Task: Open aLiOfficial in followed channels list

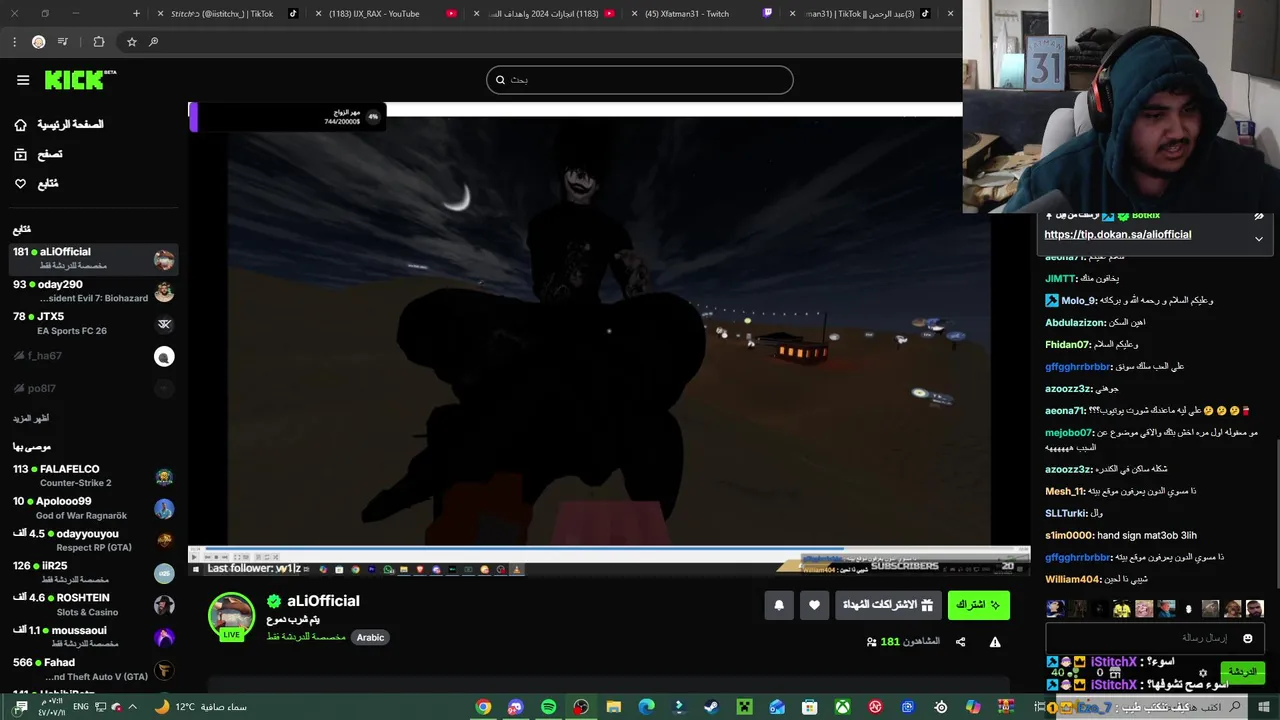Action: pos(93,258)
